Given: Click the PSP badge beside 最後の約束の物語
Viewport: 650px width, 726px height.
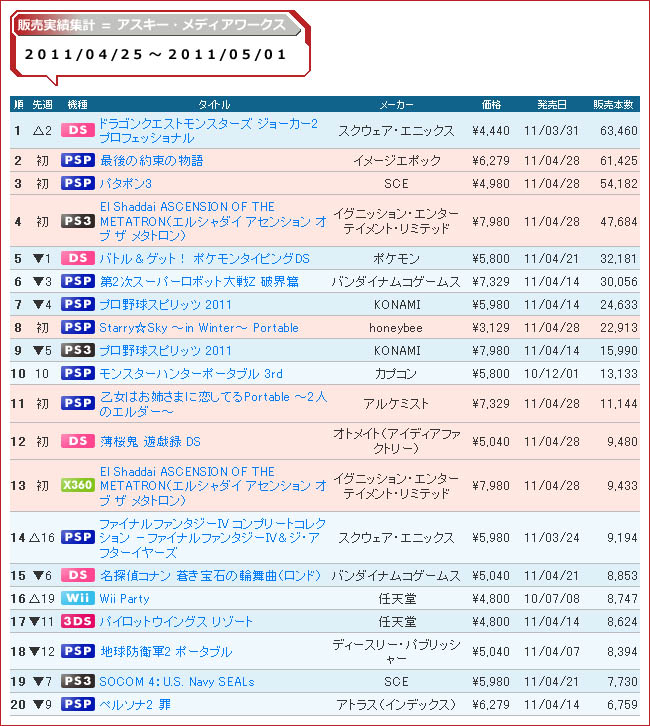Looking at the screenshot, I should (78, 160).
